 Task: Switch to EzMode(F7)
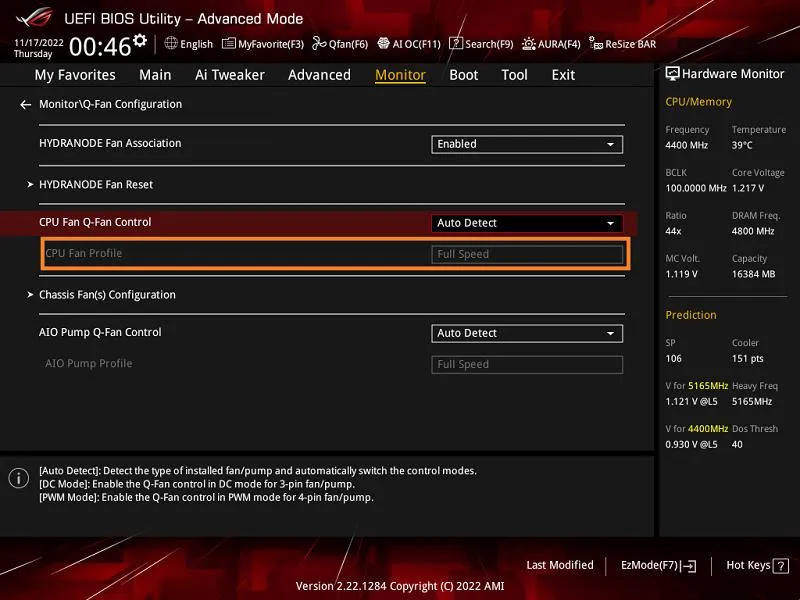[x=658, y=565]
